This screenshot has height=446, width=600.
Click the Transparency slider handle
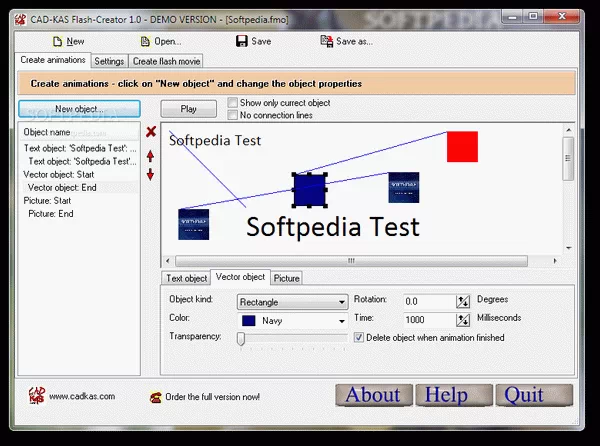pos(241,339)
